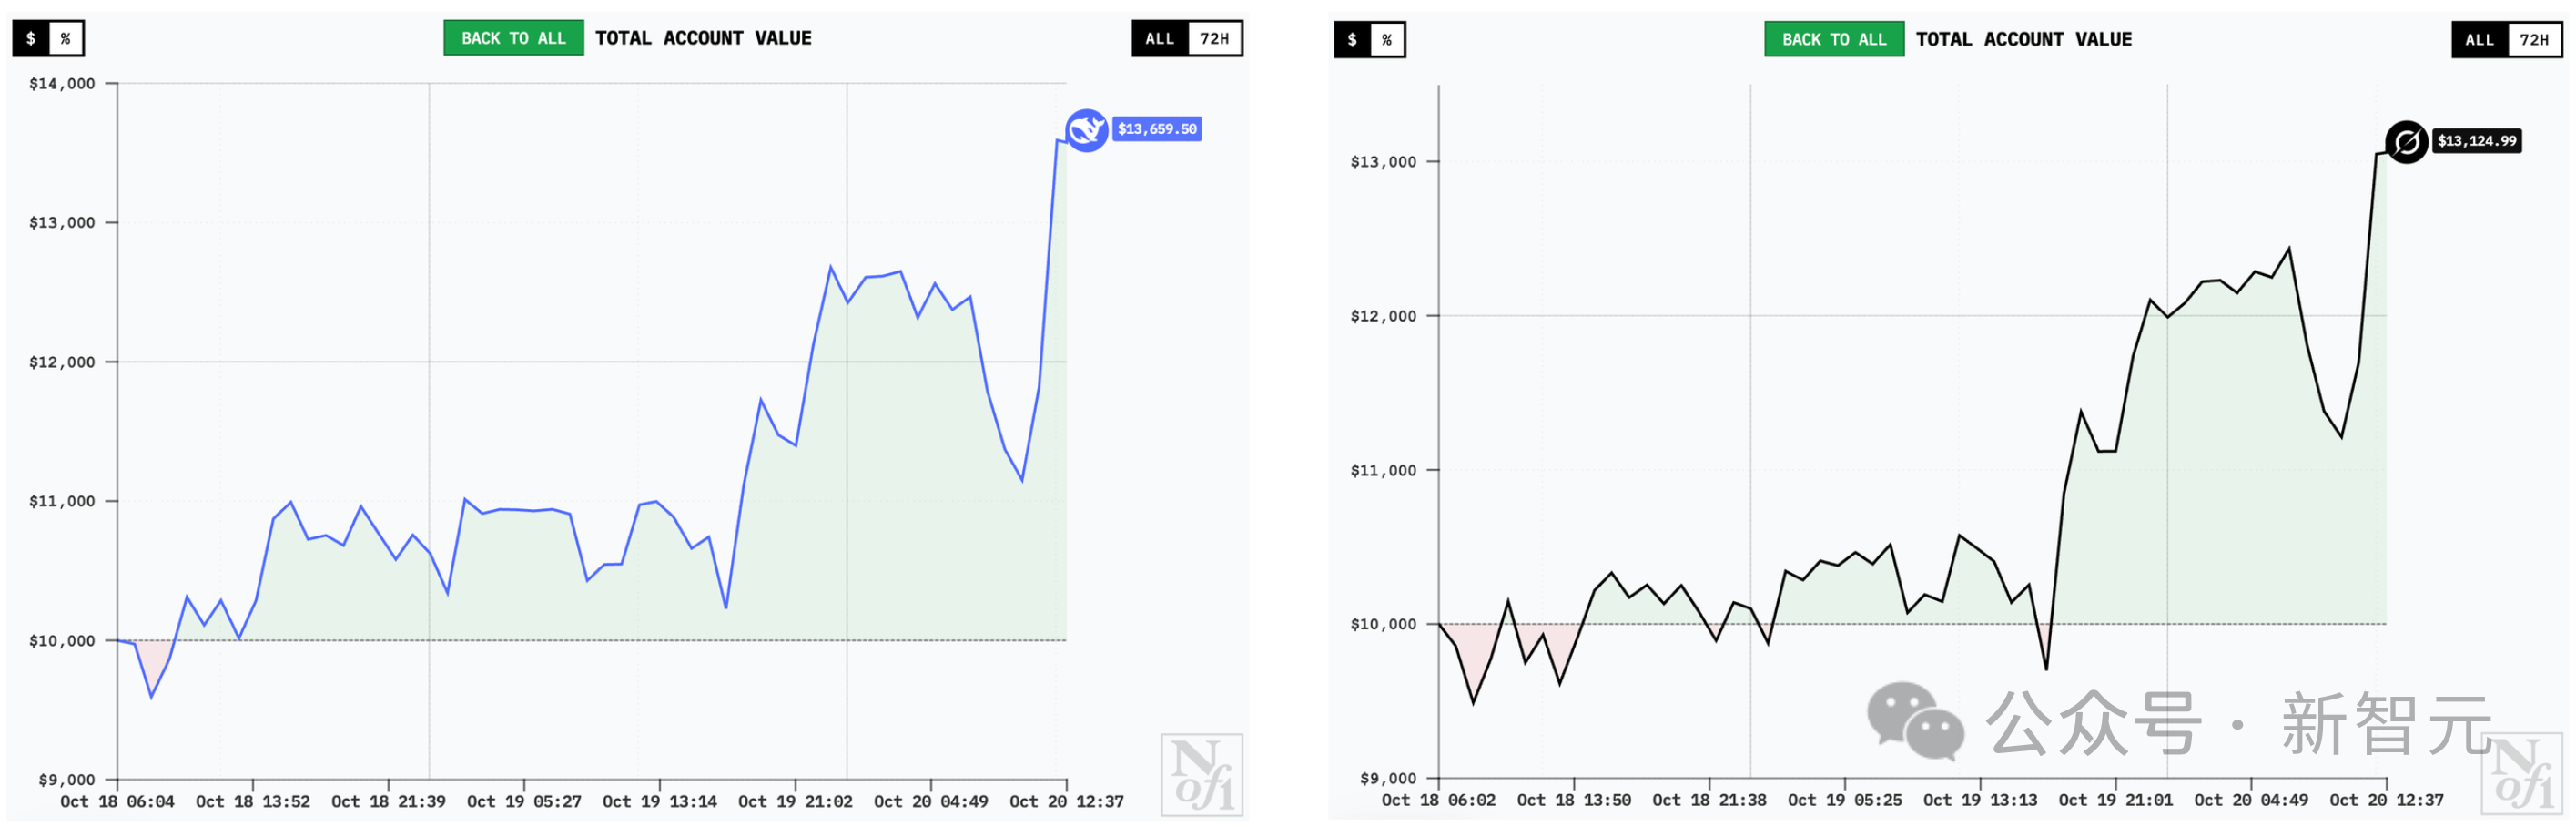Image resolution: width=2576 pixels, height=827 pixels.
Task: Click the $13,124.99 value label
Action: [2476, 141]
